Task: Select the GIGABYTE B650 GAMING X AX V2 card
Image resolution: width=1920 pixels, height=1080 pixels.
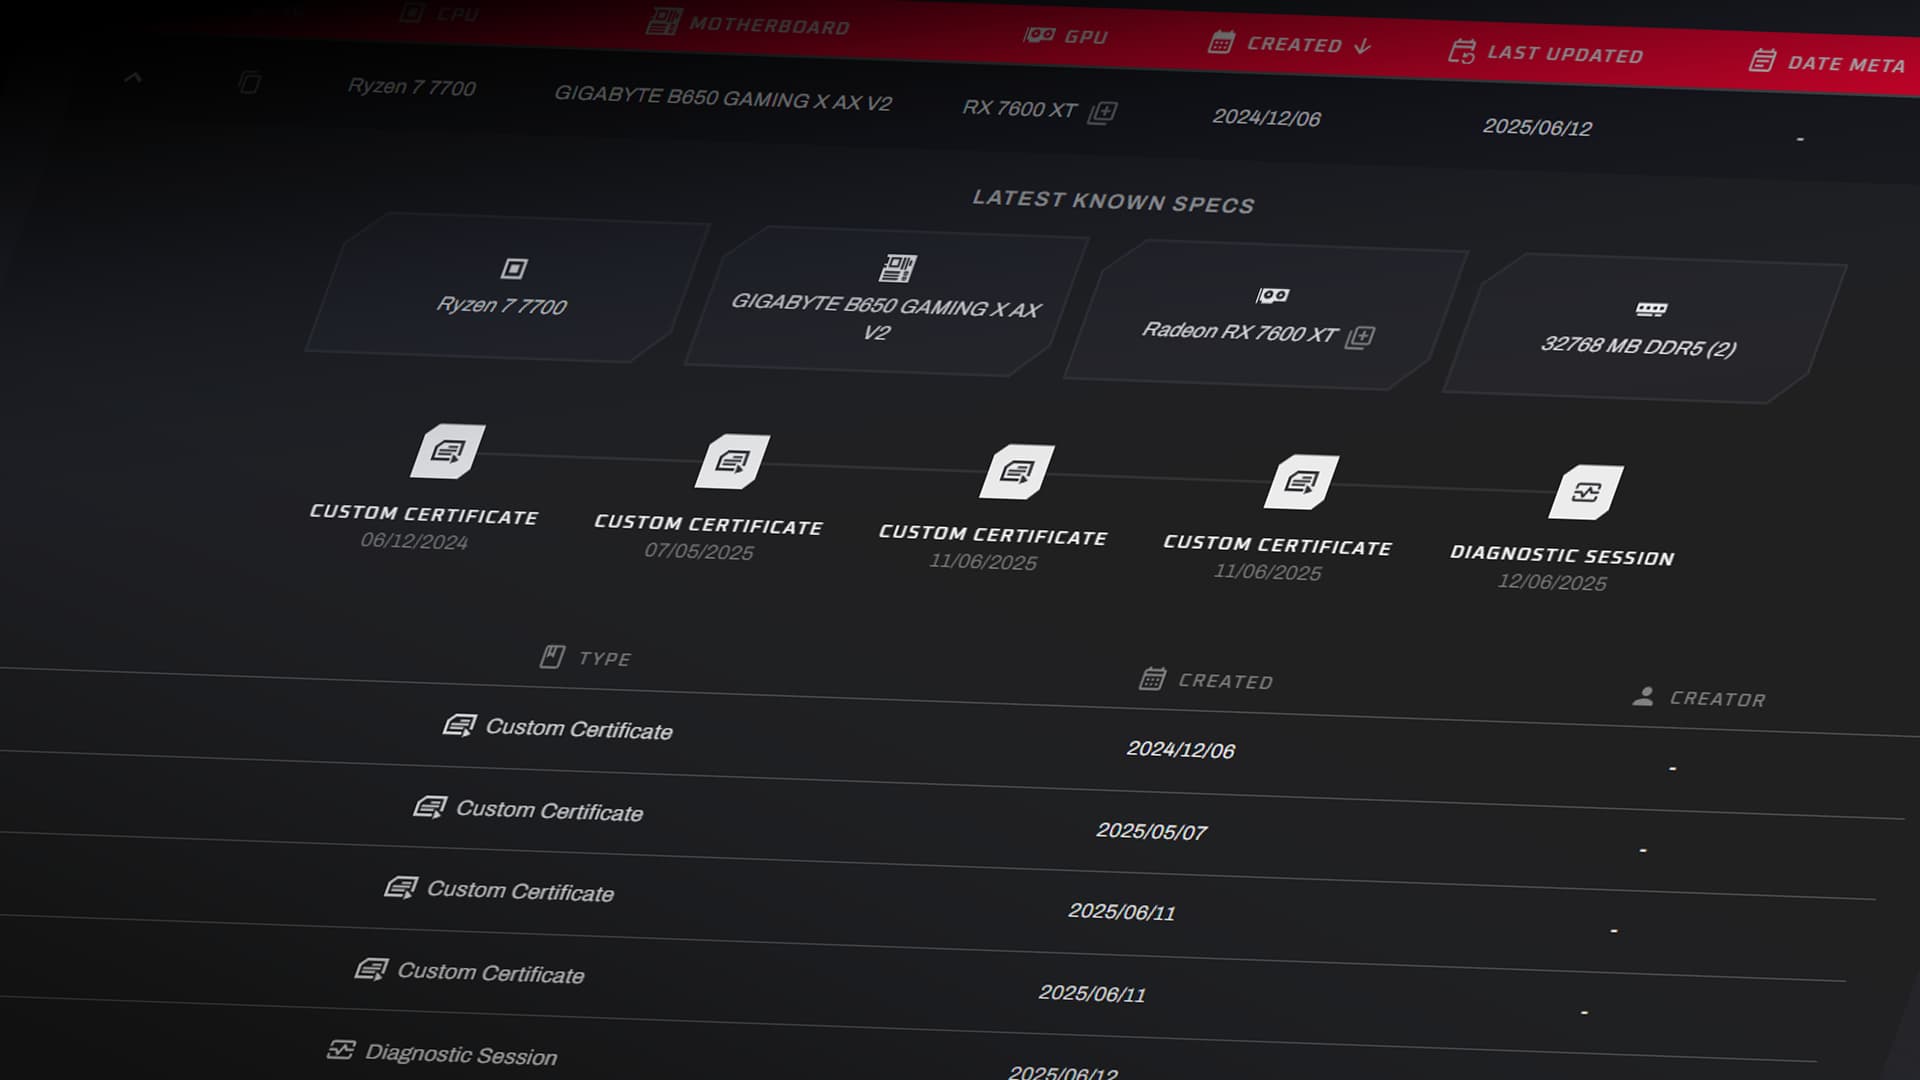Action: (x=886, y=301)
